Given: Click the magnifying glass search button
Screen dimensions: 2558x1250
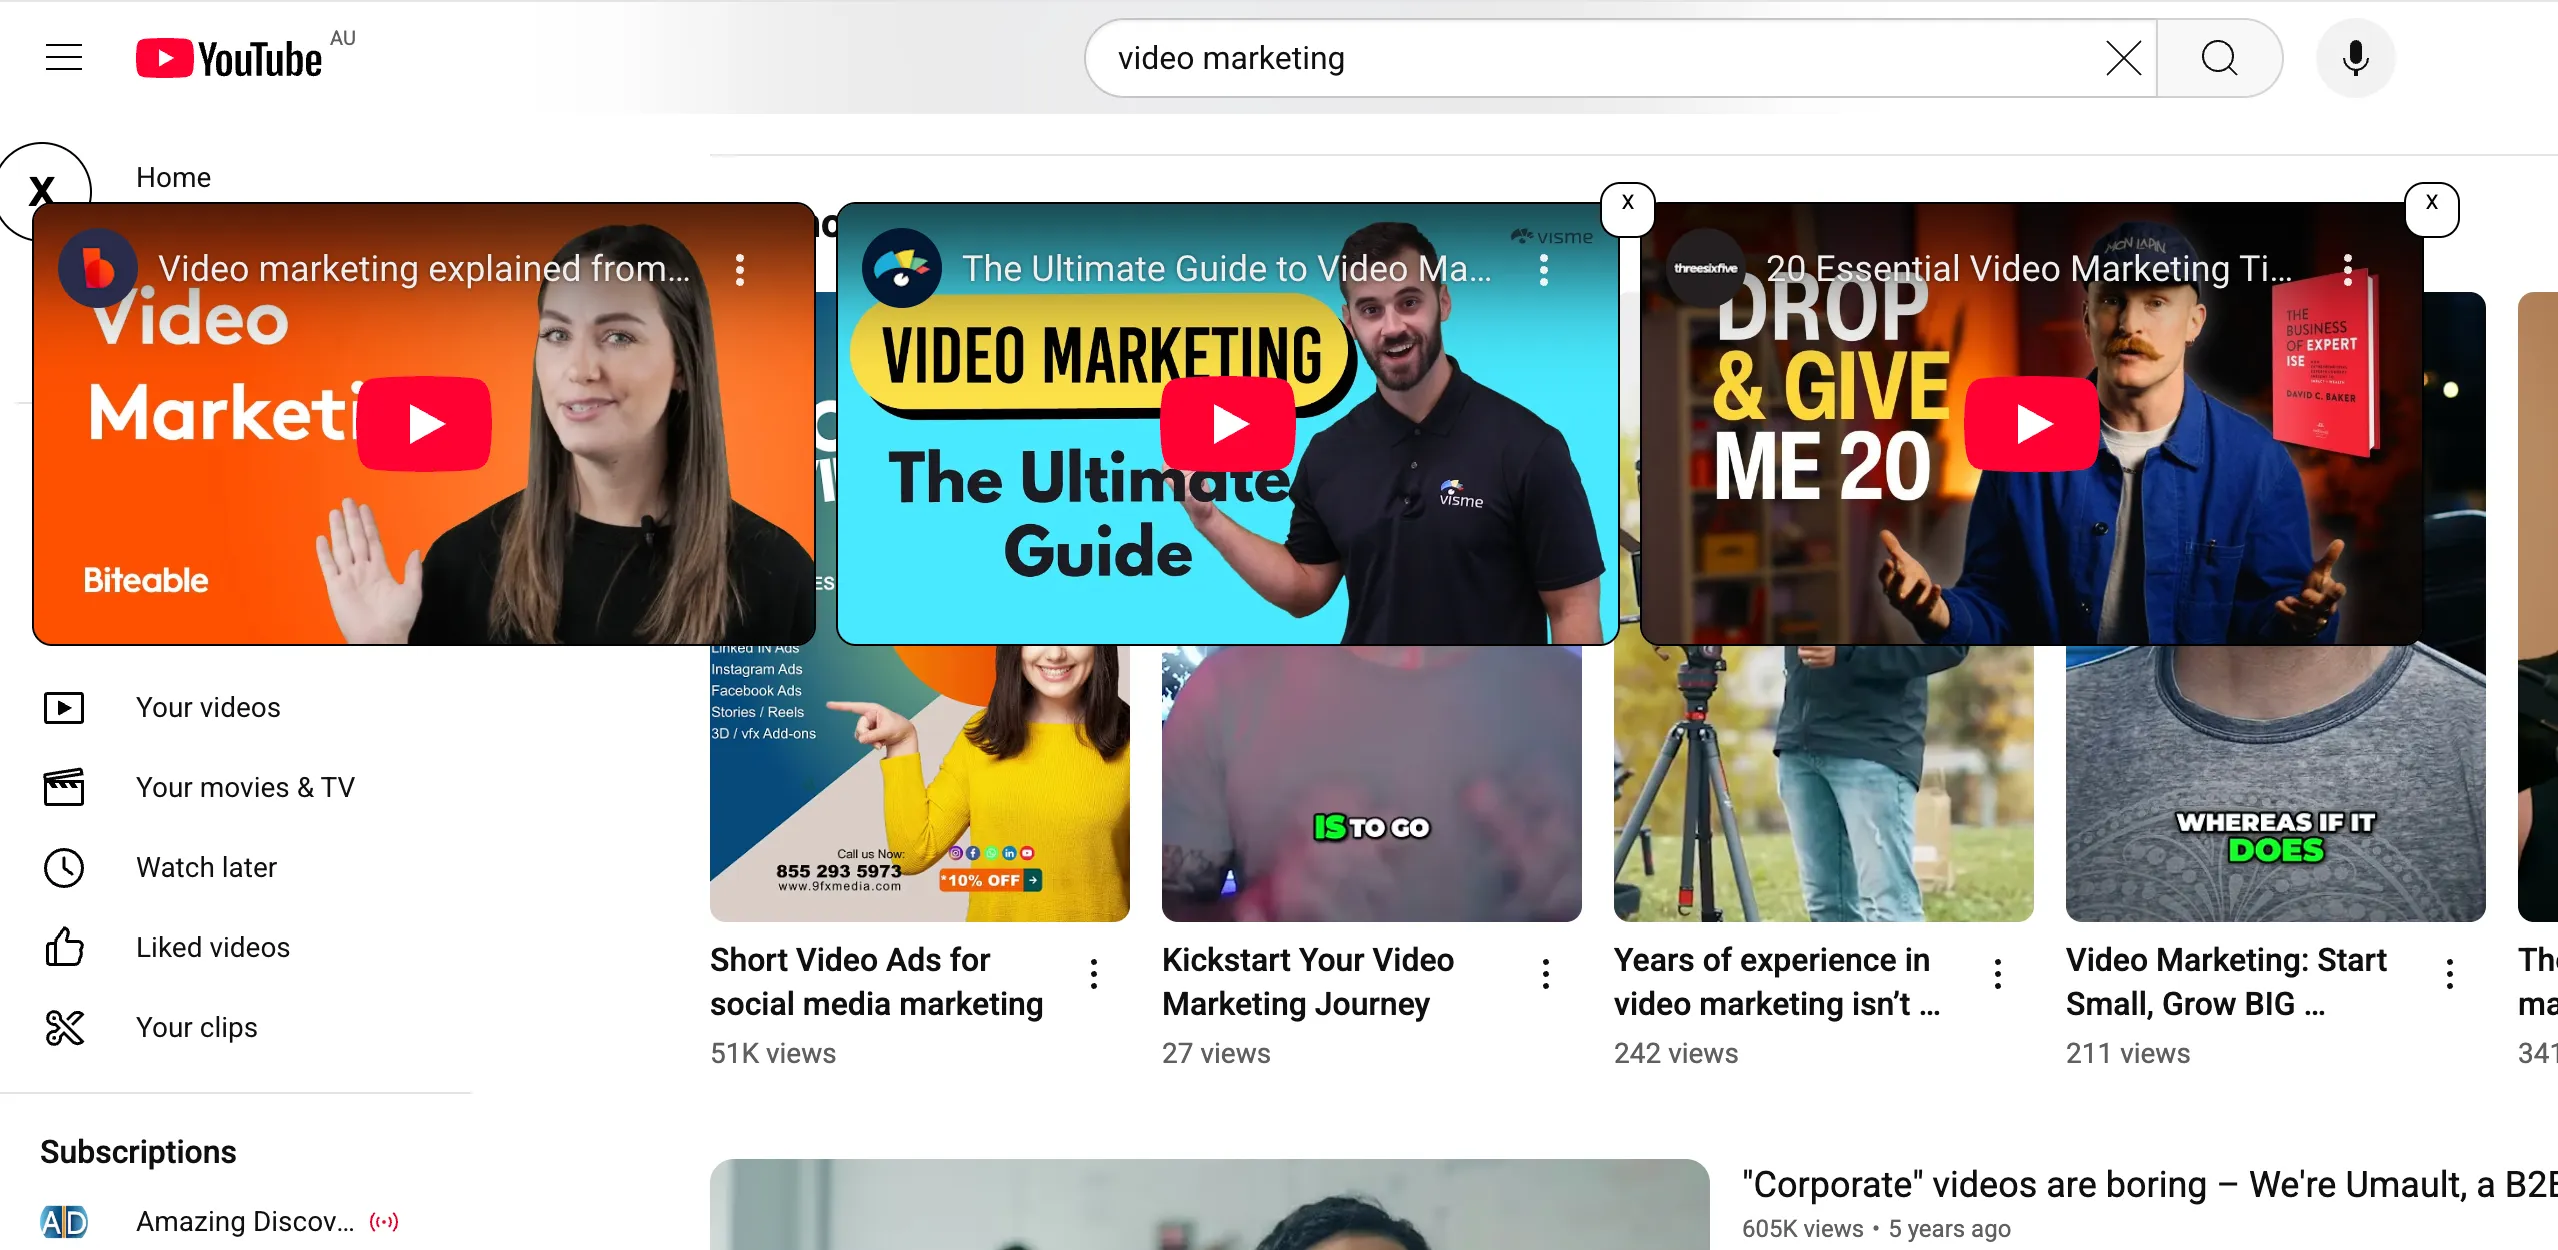Looking at the screenshot, I should [2219, 58].
